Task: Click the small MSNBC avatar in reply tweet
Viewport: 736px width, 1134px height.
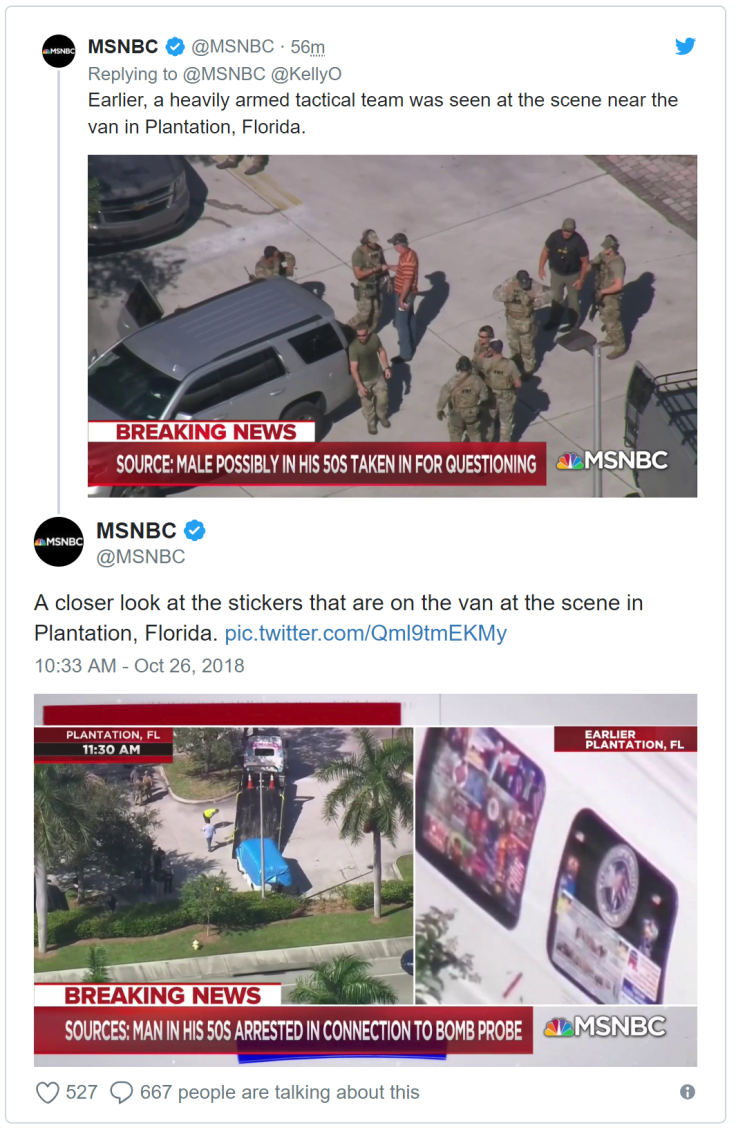Action: click(x=59, y=51)
